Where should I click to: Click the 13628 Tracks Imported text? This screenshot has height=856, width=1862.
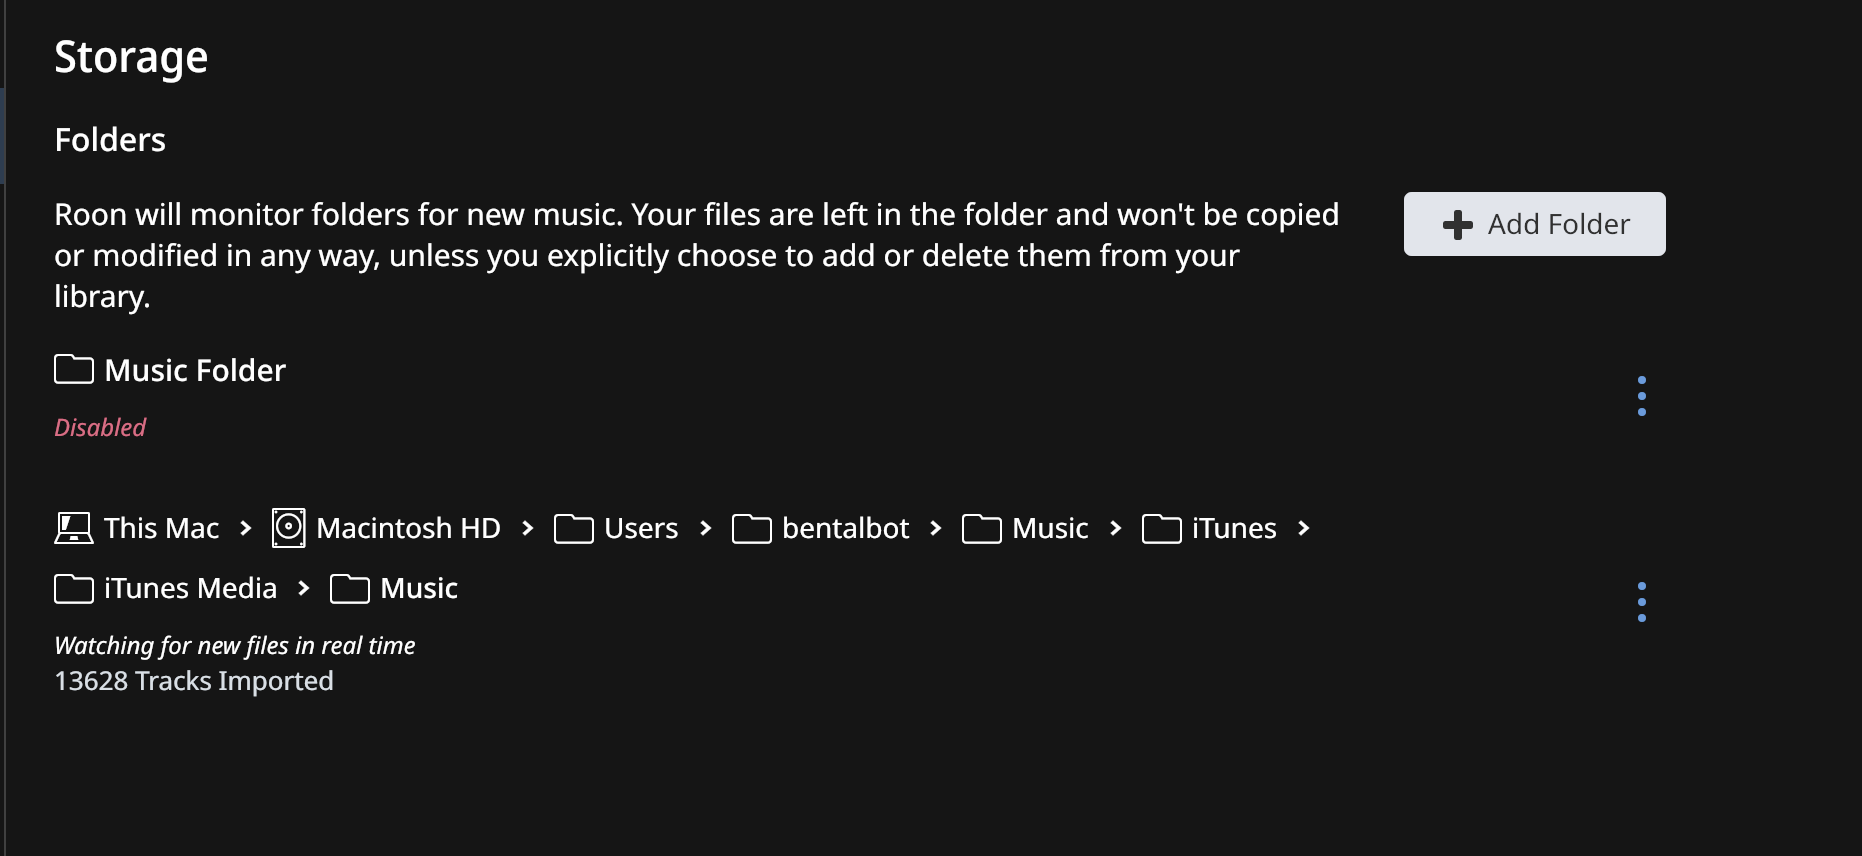pos(194,681)
